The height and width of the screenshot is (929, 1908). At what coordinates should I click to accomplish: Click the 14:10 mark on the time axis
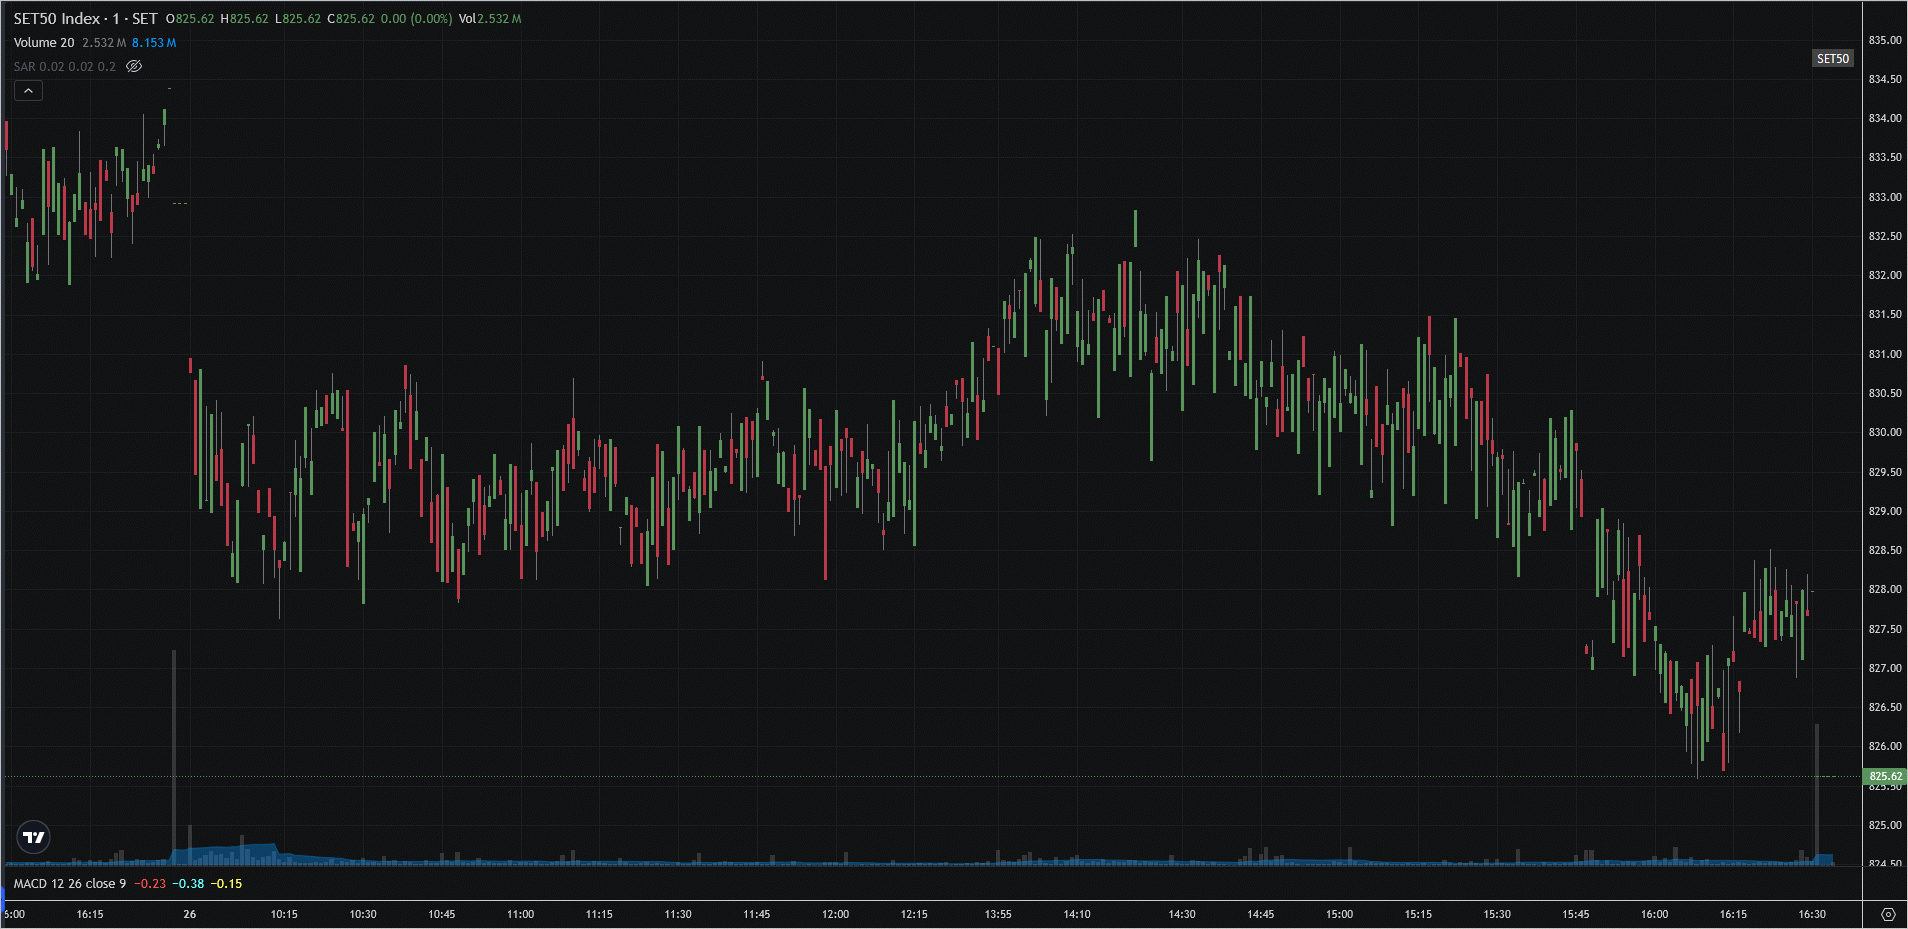(1077, 914)
